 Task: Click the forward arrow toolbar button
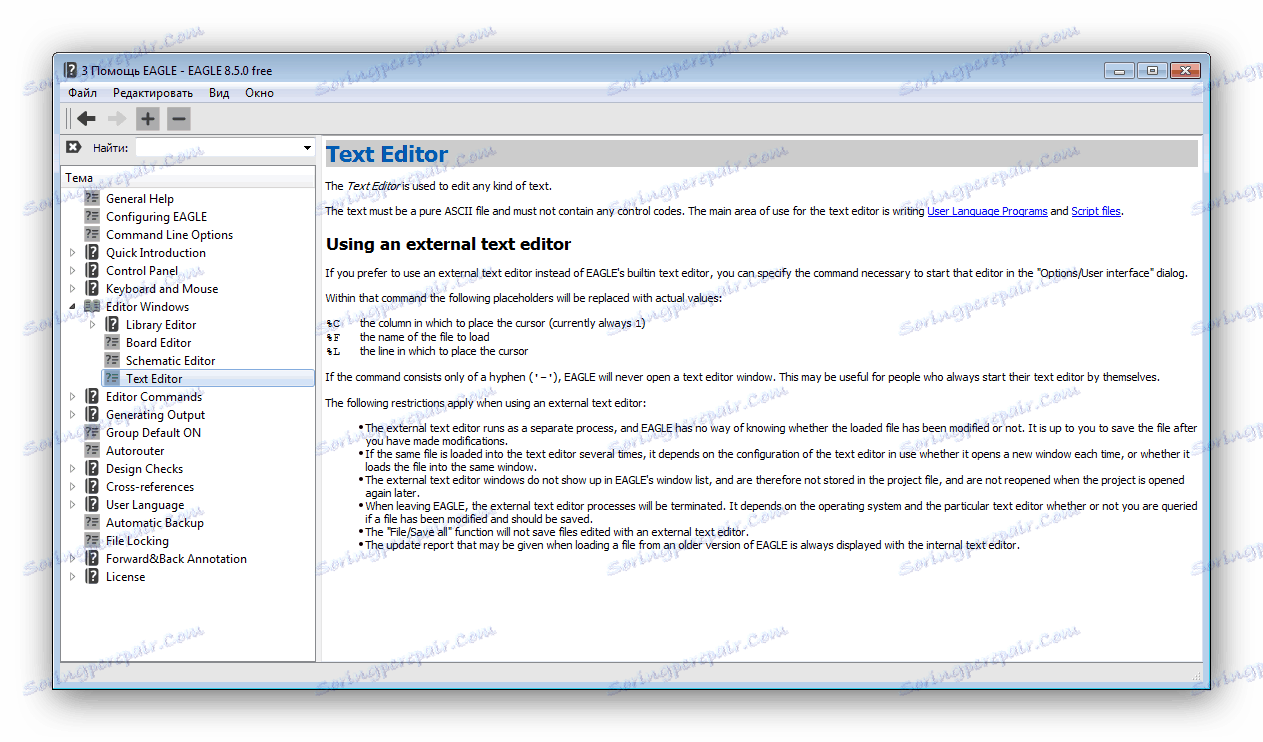[x=117, y=119]
